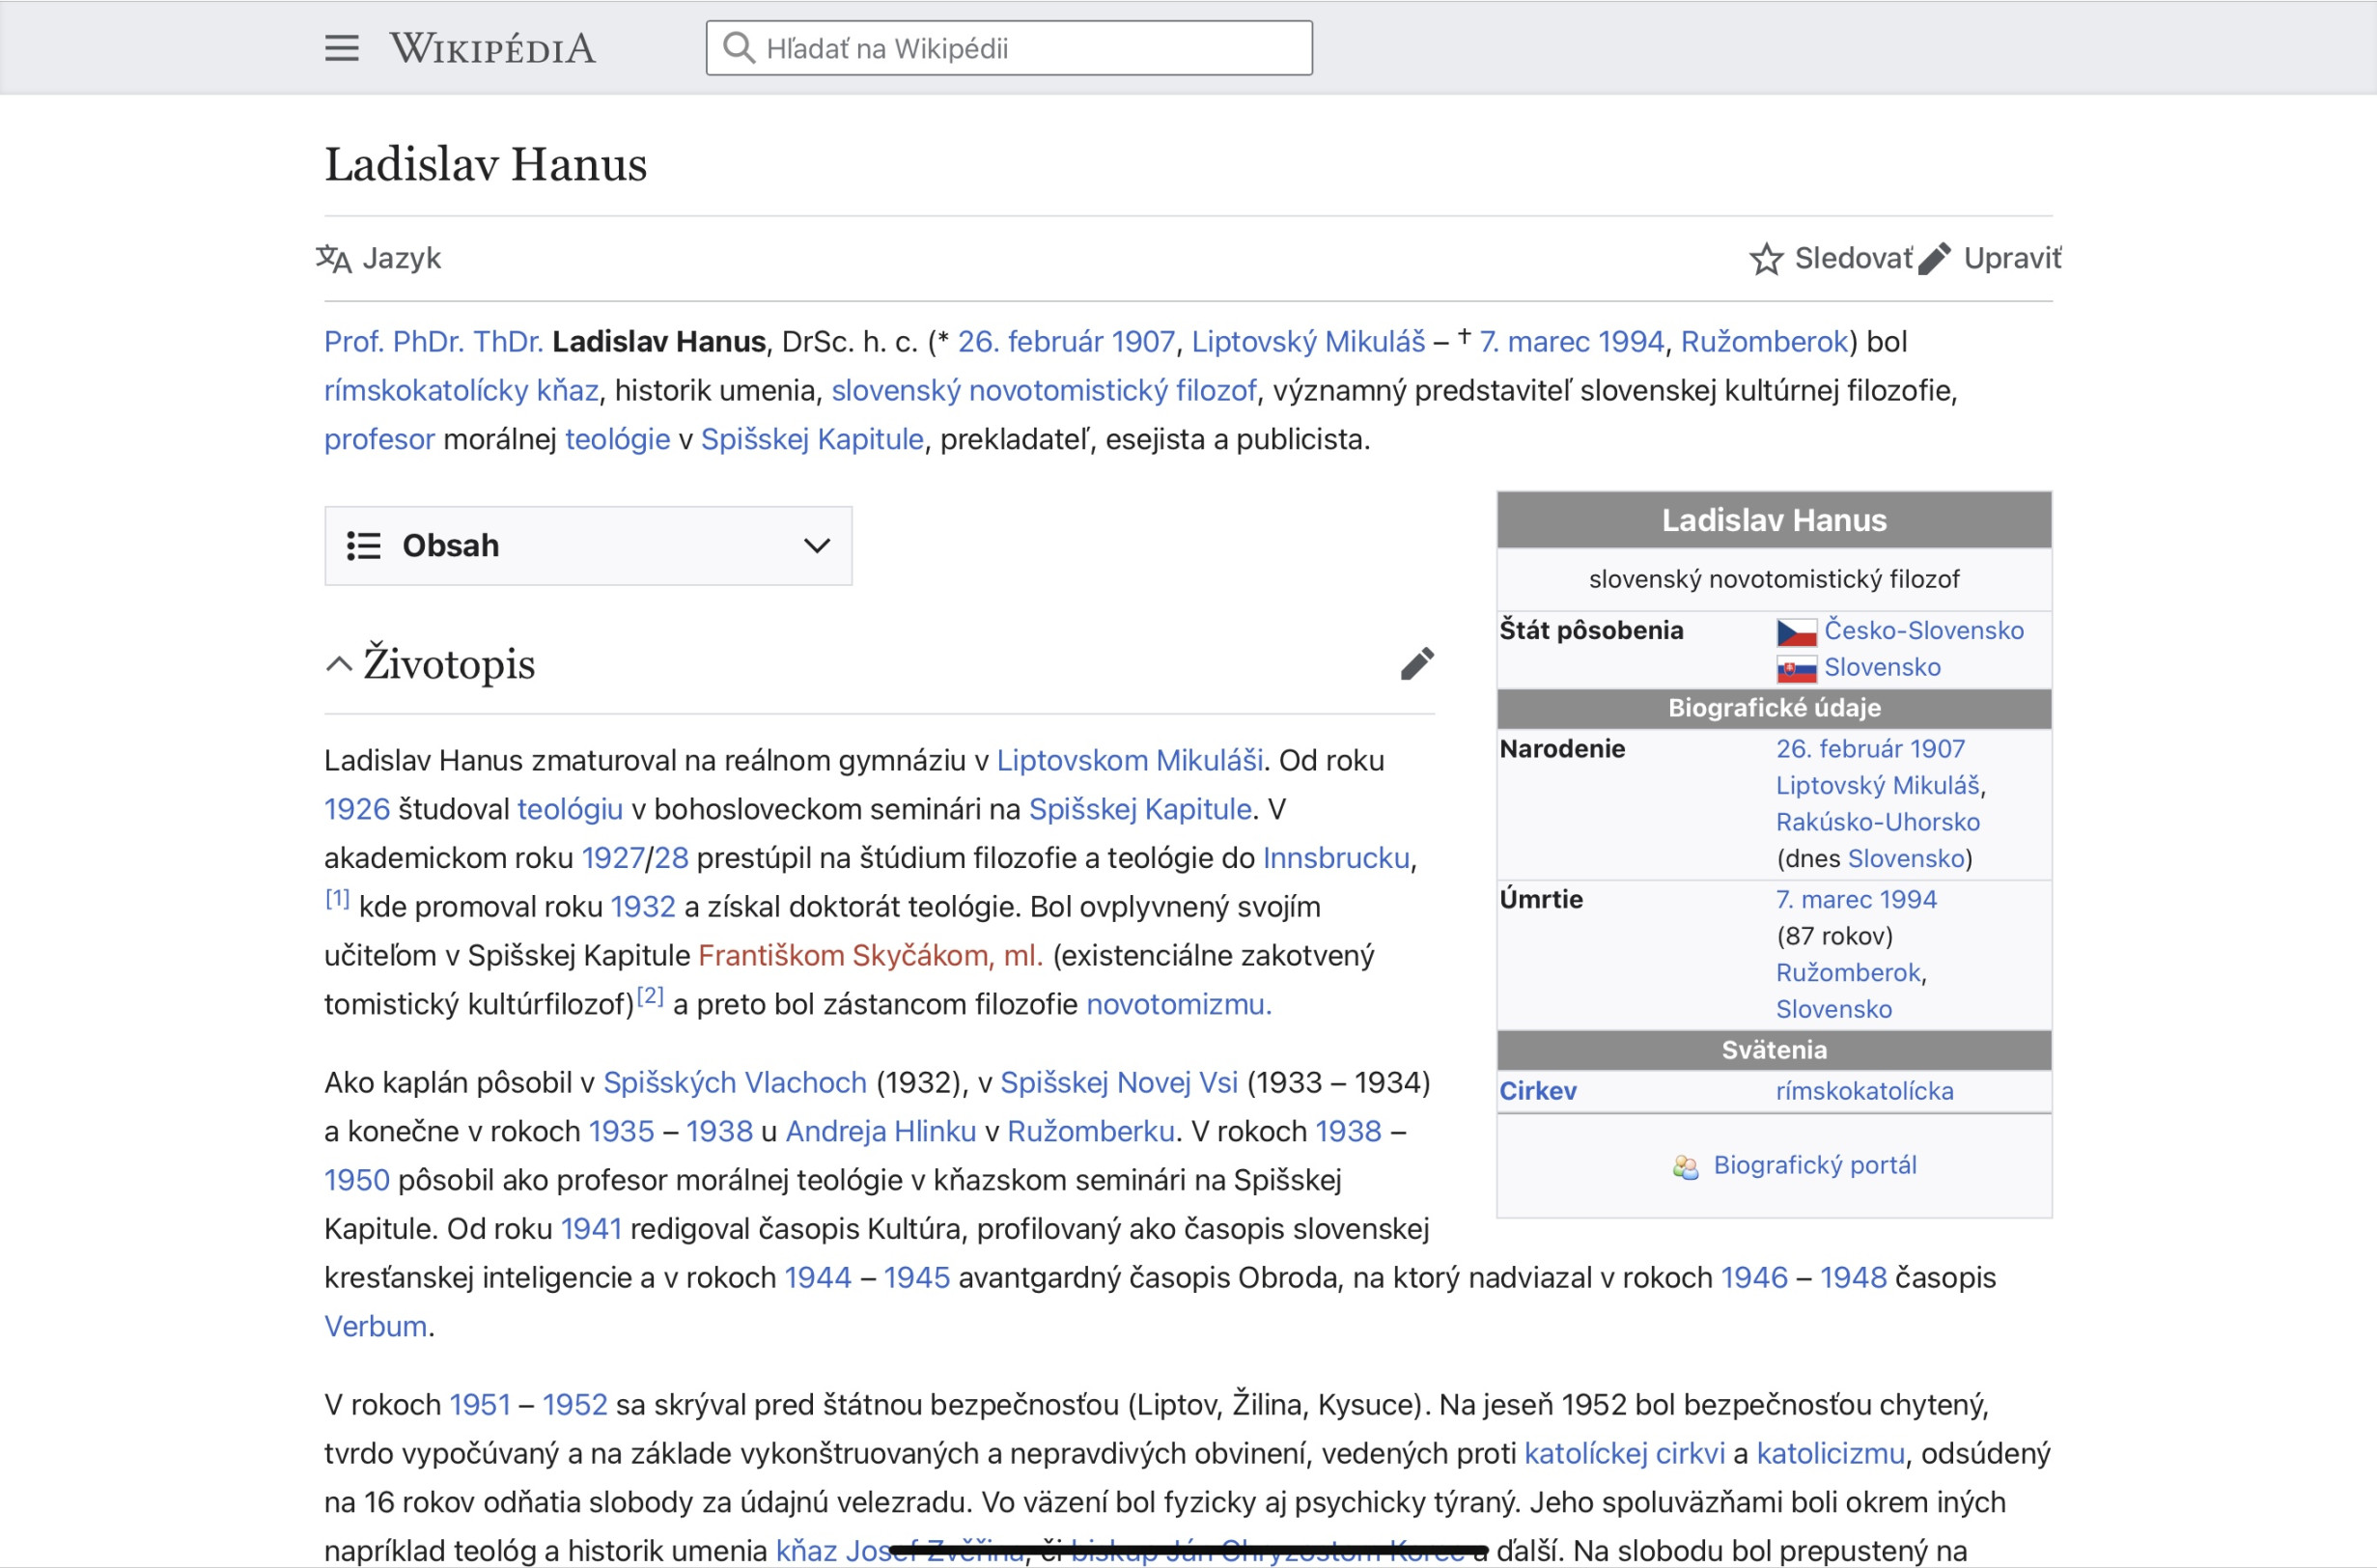The image size is (2377, 1568).
Task: Click the Czech-Slovak flag icon
Action: click(1796, 632)
